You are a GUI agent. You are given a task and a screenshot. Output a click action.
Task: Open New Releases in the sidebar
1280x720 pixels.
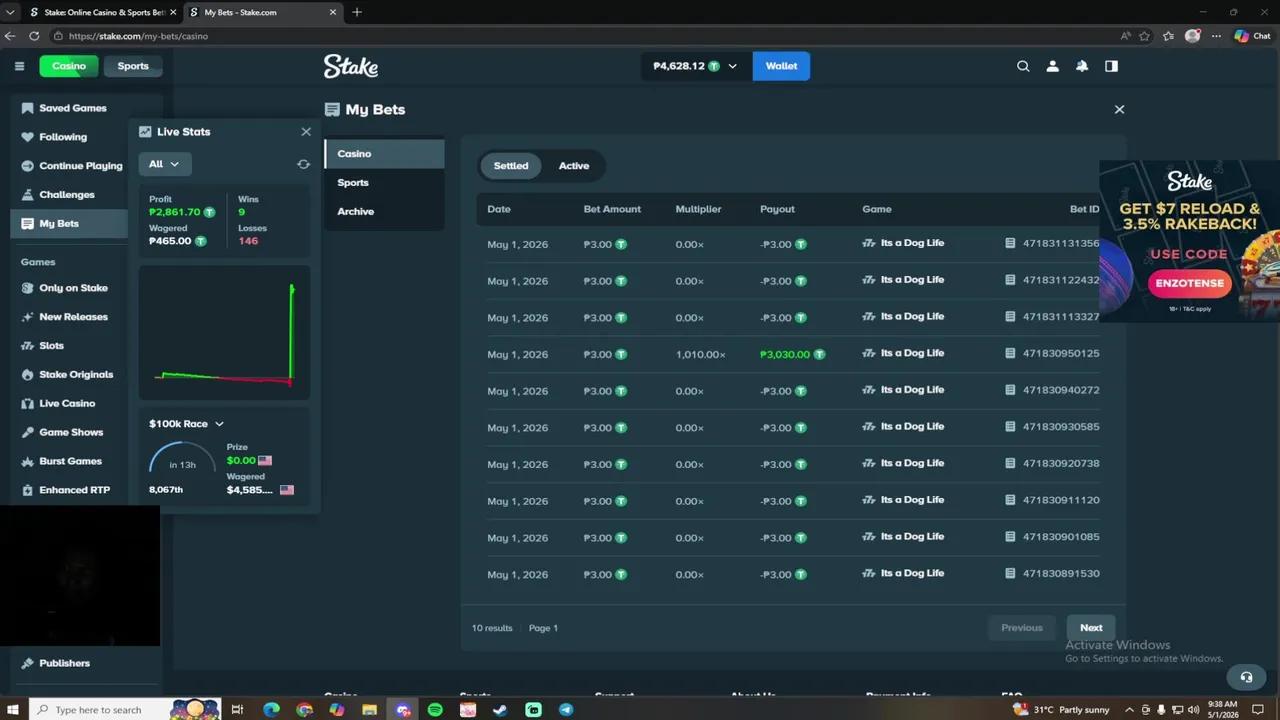(x=73, y=317)
